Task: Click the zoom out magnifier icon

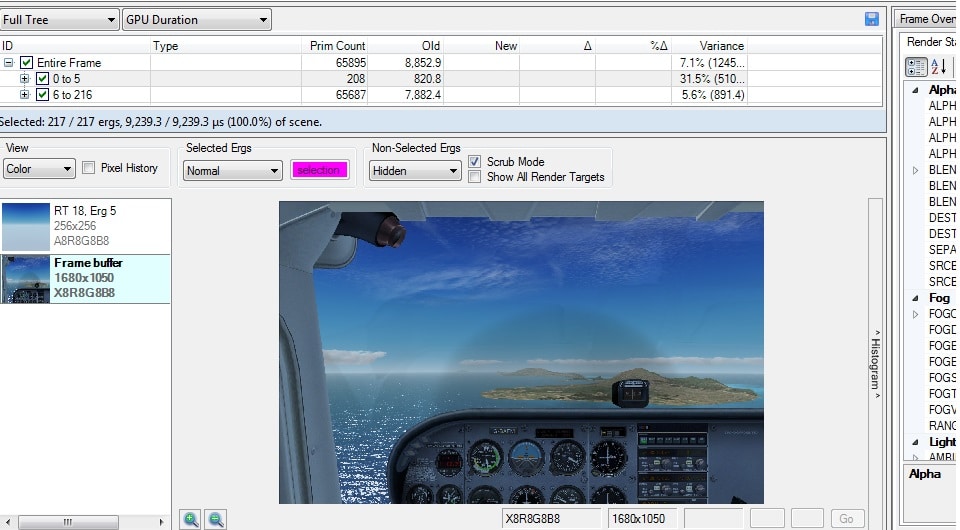Action: click(x=216, y=519)
